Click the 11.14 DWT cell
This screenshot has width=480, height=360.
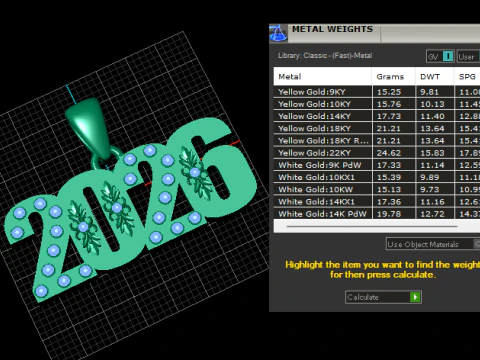pos(435,165)
